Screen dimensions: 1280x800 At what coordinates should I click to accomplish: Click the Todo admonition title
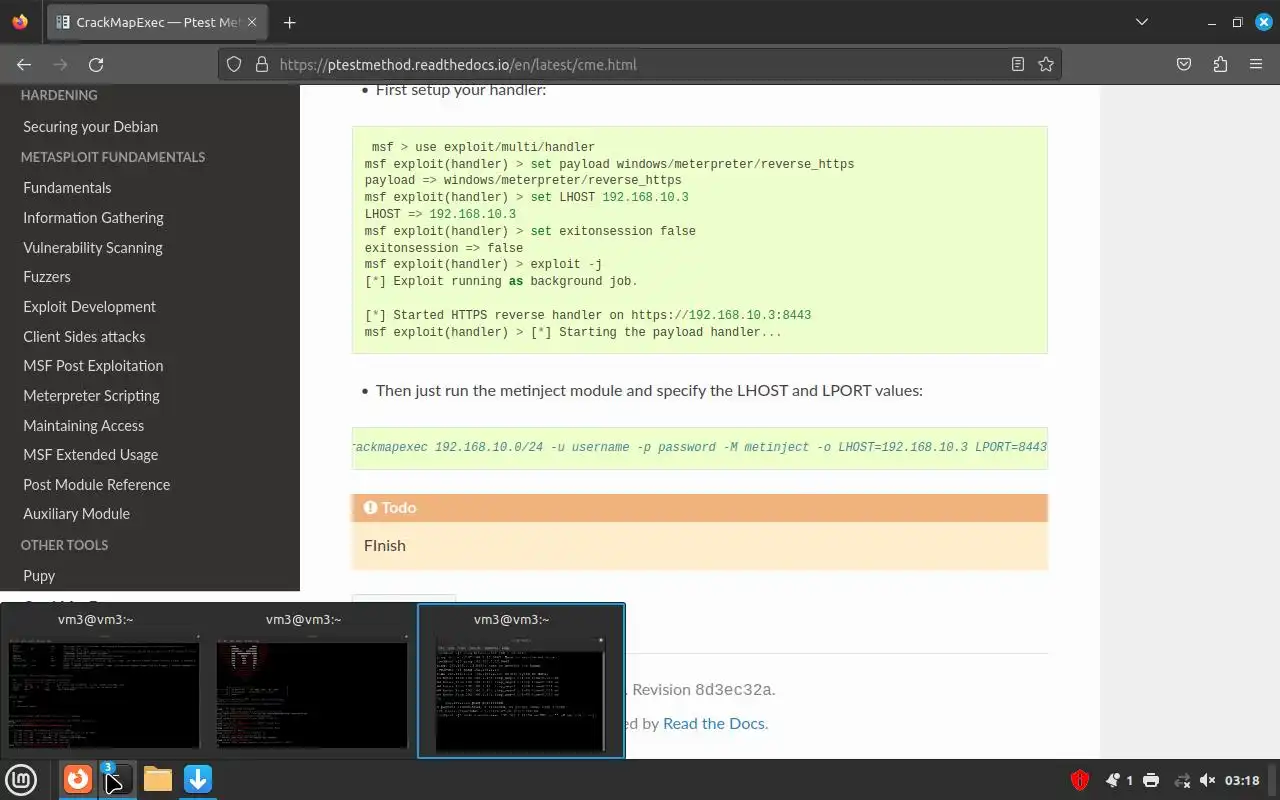pyautogui.click(x=699, y=508)
